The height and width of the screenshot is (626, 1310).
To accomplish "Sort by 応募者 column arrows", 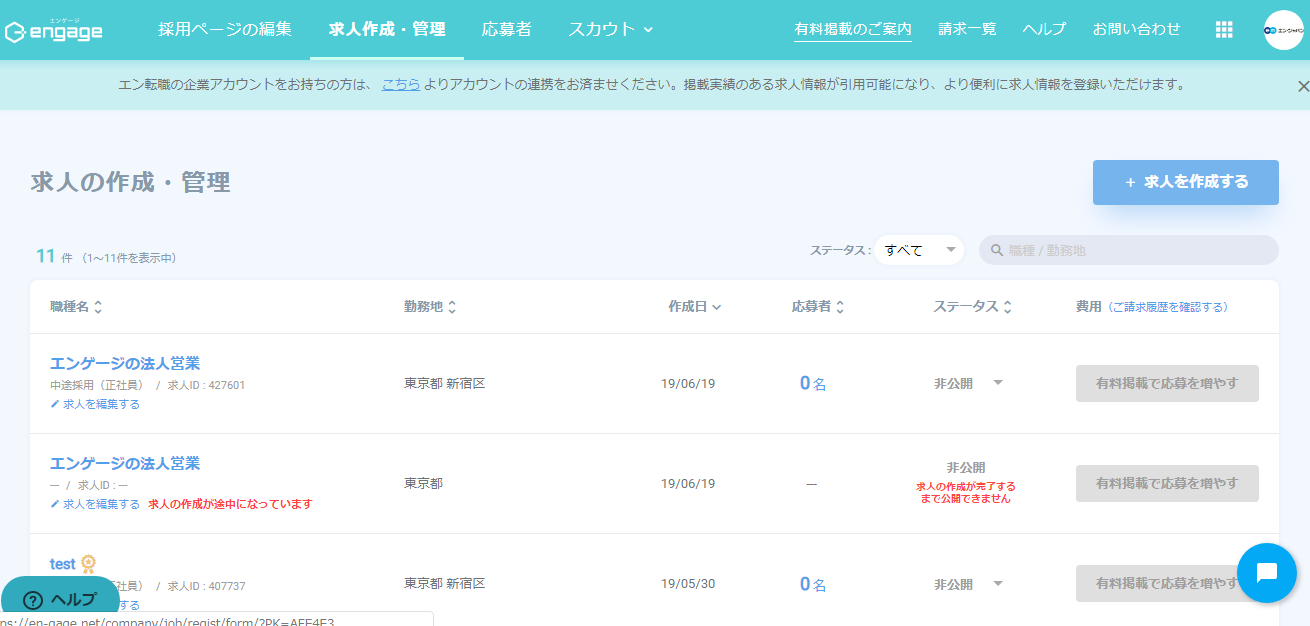I will coord(840,307).
